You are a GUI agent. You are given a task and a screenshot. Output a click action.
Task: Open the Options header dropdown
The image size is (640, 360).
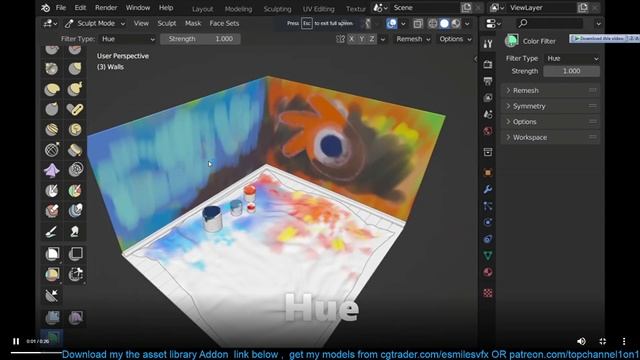[x=455, y=39]
